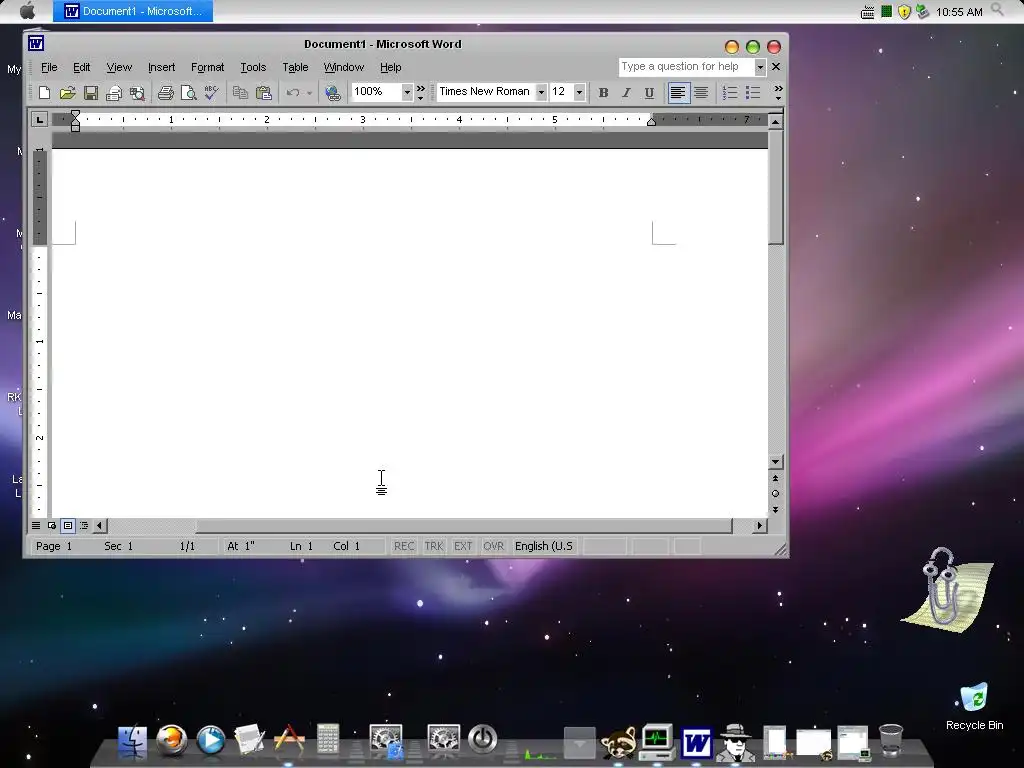Screen dimensions: 1024x768
Task: Close the document with the X near help box
Action: pyautogui.click(x=776, y=67)
